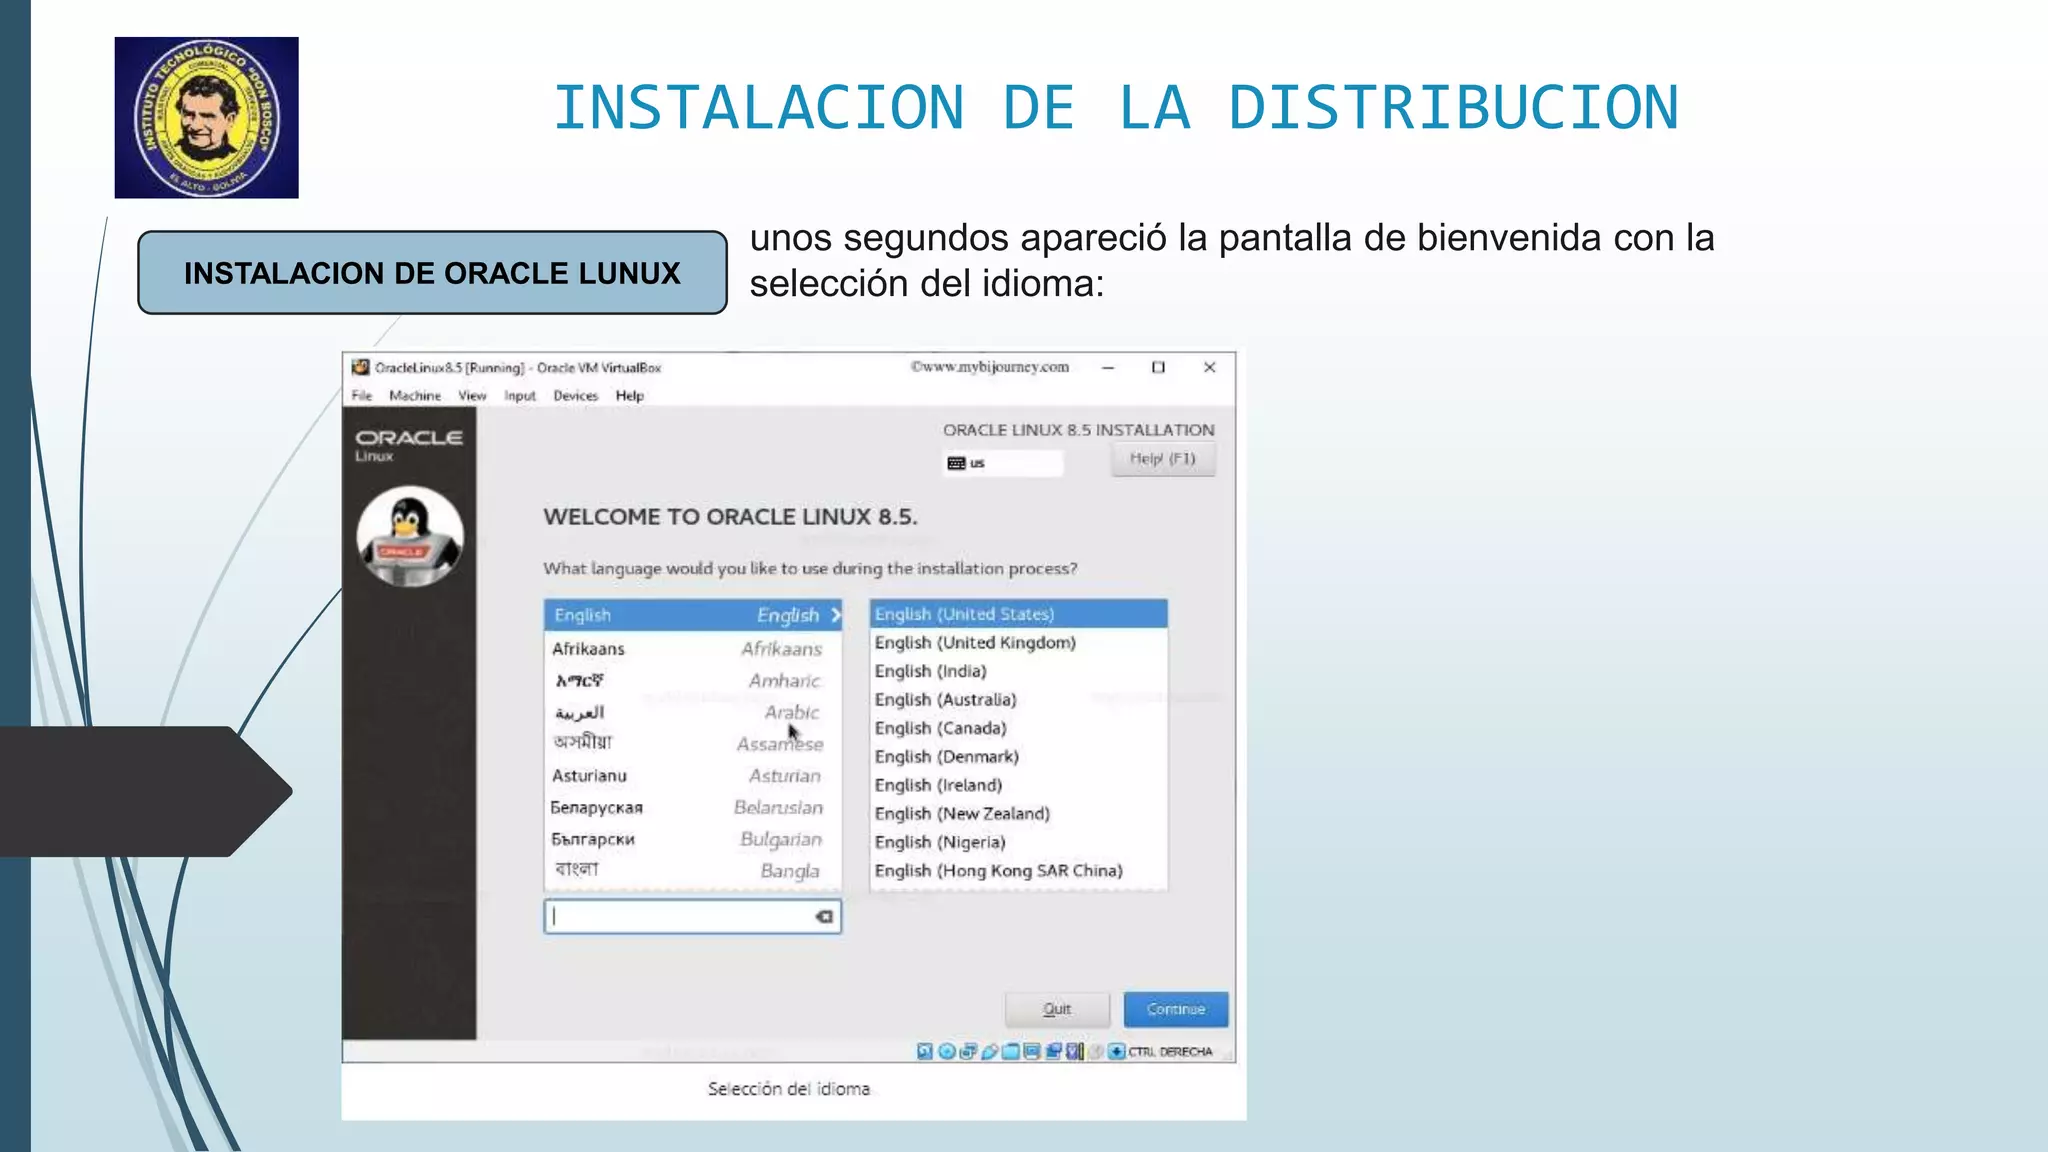Select the Arabic language row

point(693,713)
